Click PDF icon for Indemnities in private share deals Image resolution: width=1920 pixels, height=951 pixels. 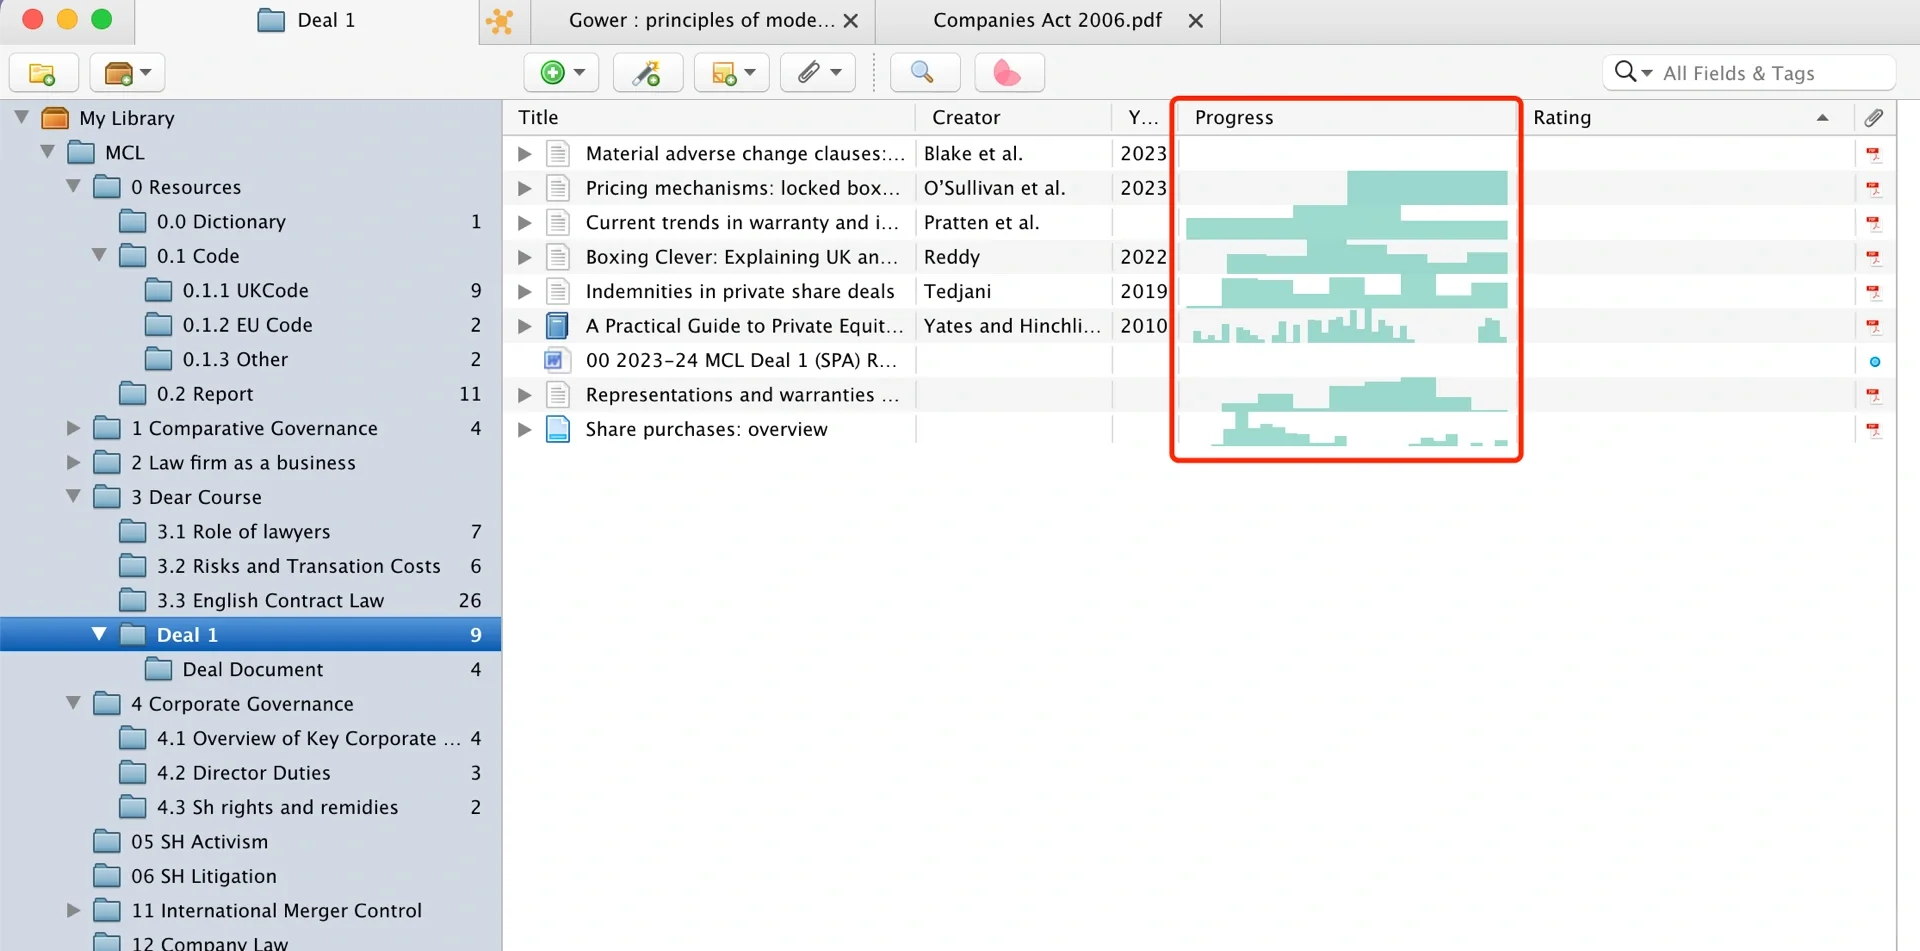tap(1874, 293)
